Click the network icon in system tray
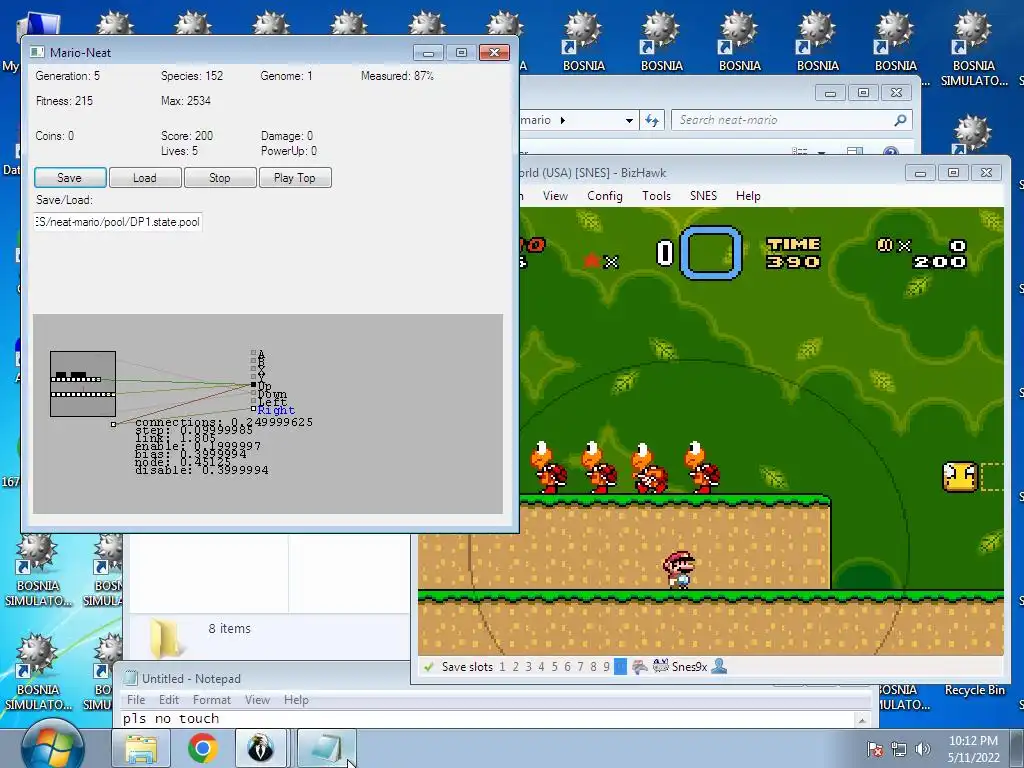This screenshot has height=768, width=1024. coord(899,749)
